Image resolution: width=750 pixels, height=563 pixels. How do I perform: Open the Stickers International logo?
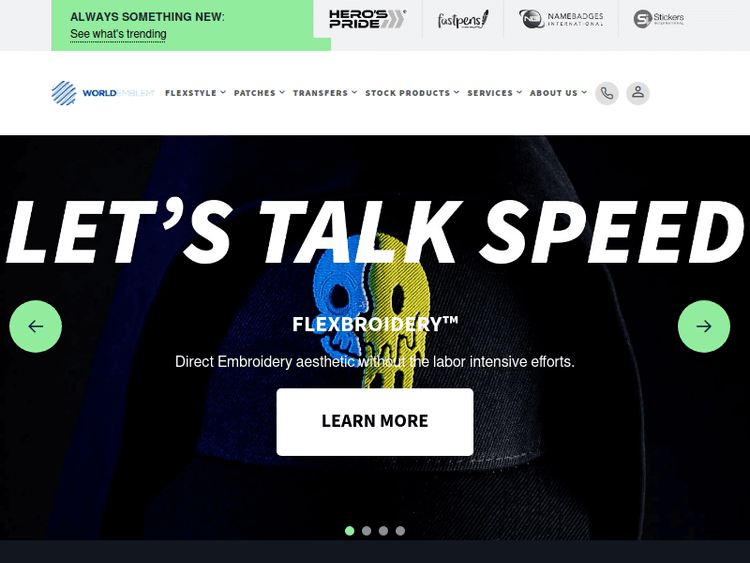pyautogui.click(x=659, y=19)
